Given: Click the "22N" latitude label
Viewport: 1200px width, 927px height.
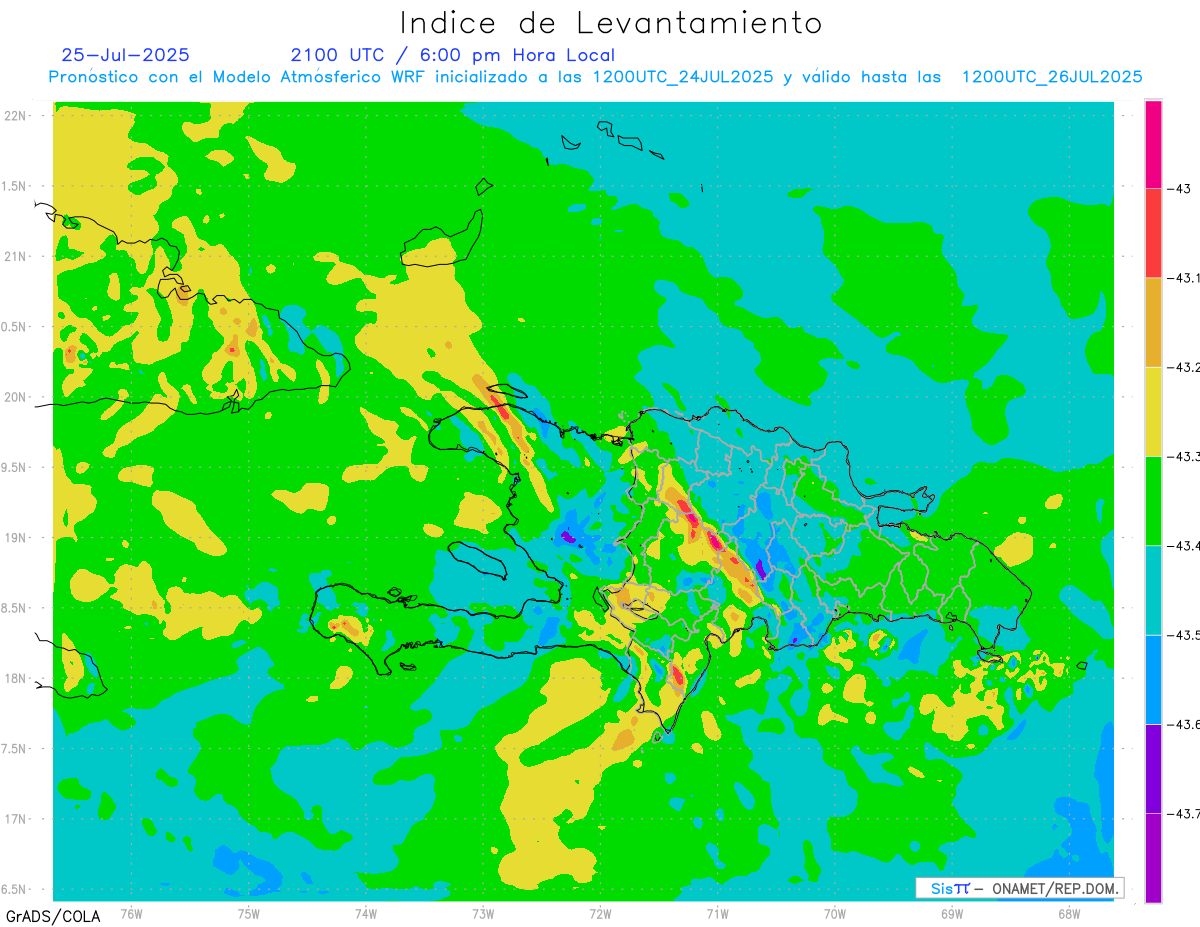Looking at the screenshot, I should [x=16, y=116].
